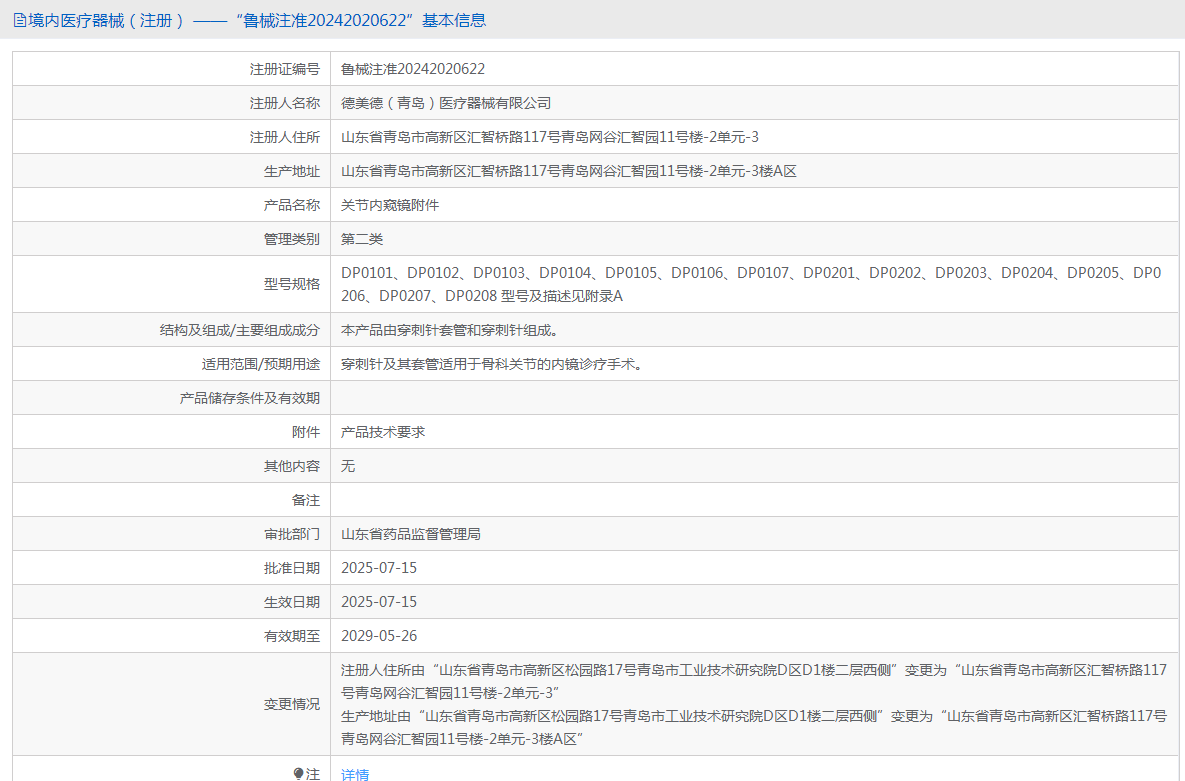Click the document icon in the page header
This screenshot has height=781, width=1185.
(x=19, y=20)
